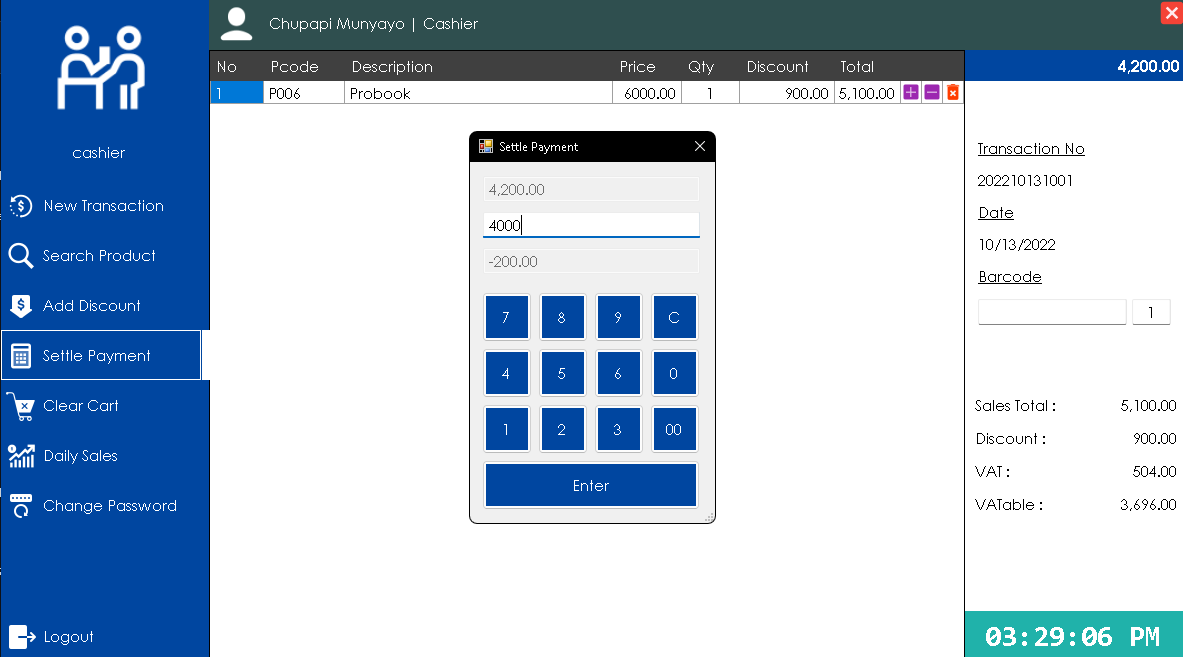Tap keypad digit 5
Screen dimensions: 1183x657
562,373
